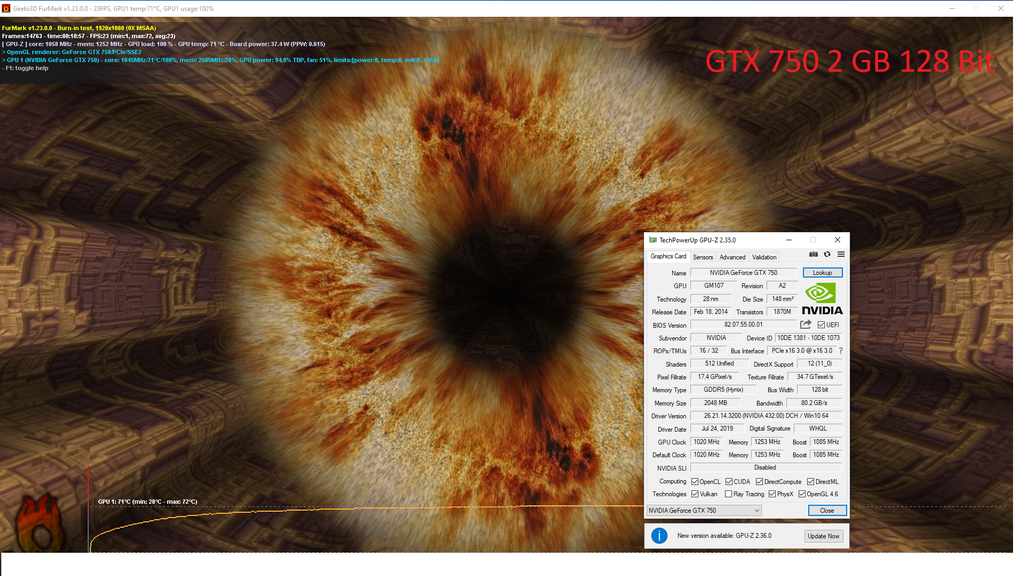This screenshot has width=1024, height=576.
Task: Select the Graphics Card tab
Action: pos(668,257)
